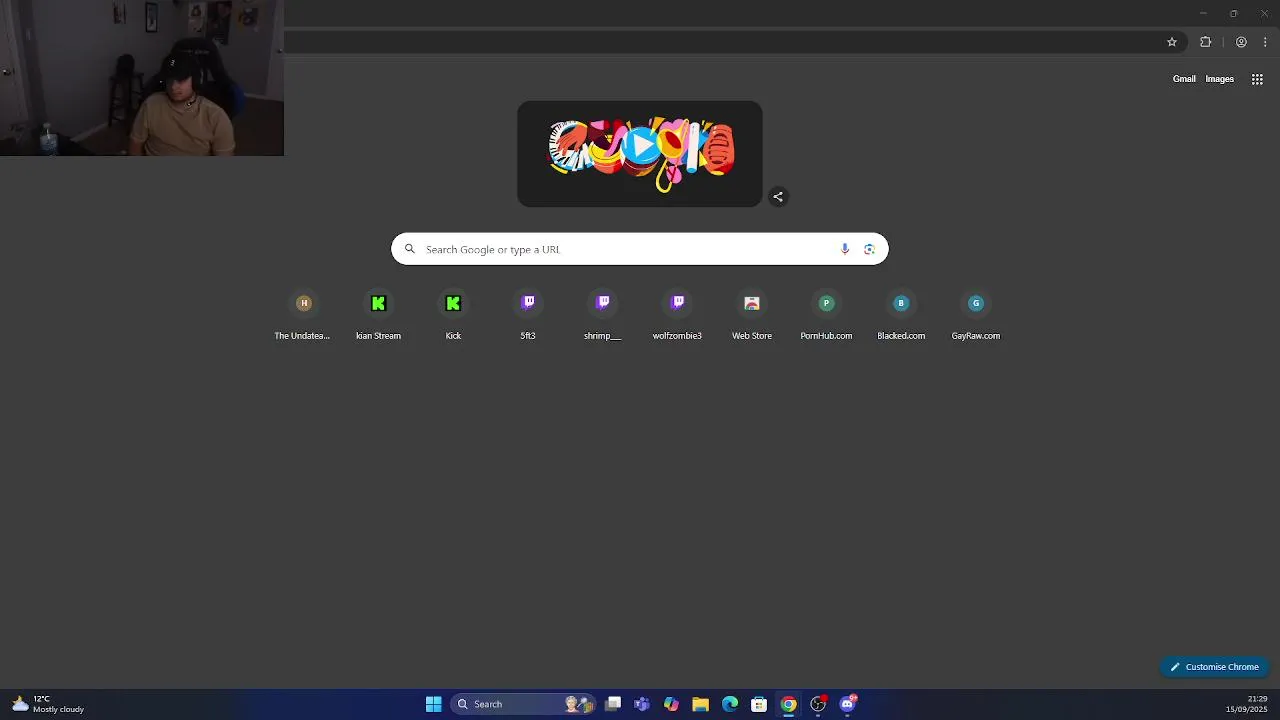Open Task View on the taskbar
The height and width of the screenshot is (720, 1280).
(613, 704)
